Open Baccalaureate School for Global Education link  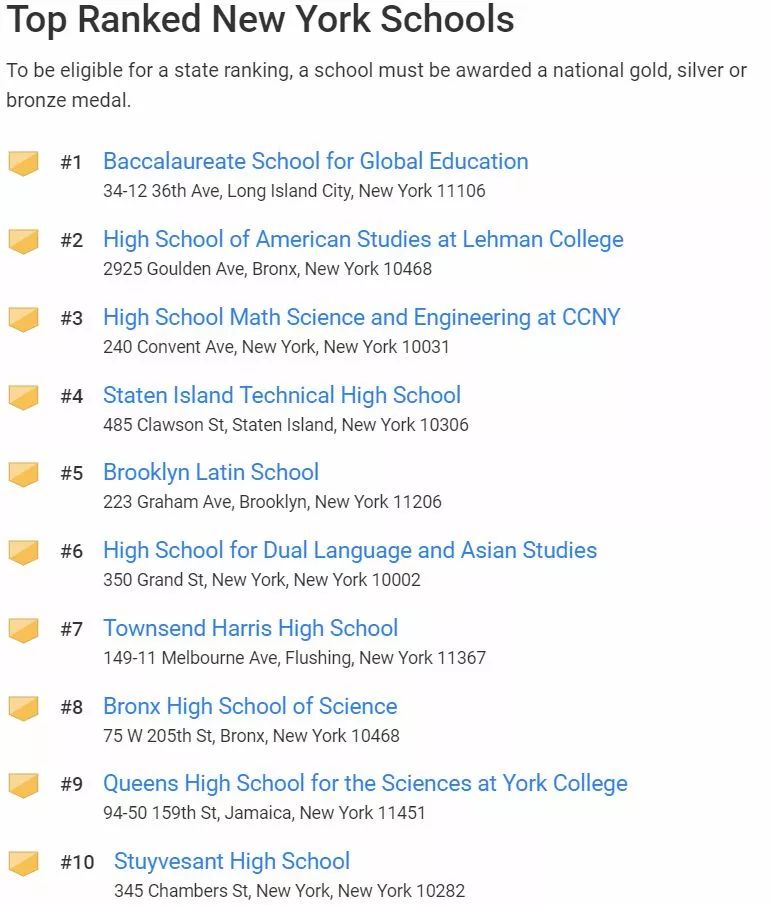click(x=316, y=161)
